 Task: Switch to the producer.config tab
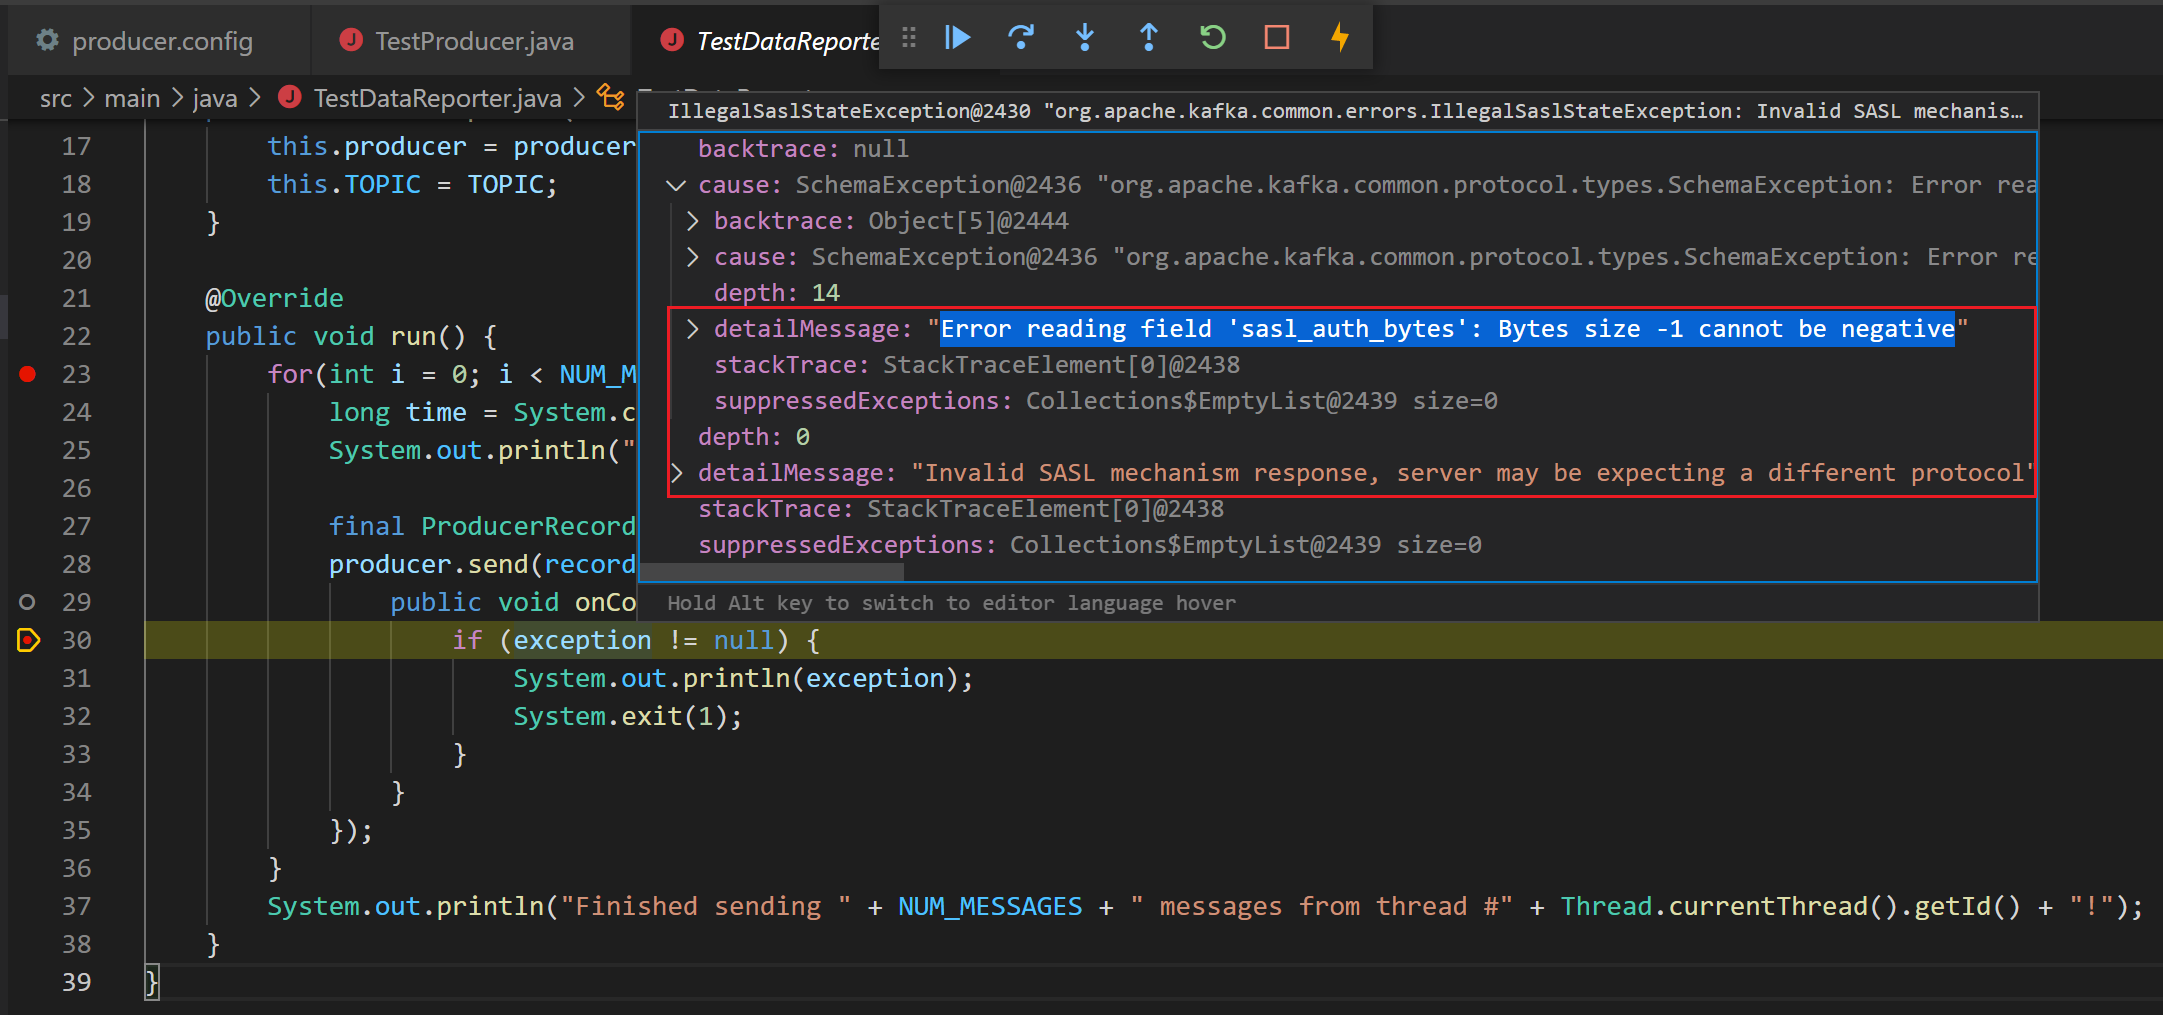click(x=161, y=41)
